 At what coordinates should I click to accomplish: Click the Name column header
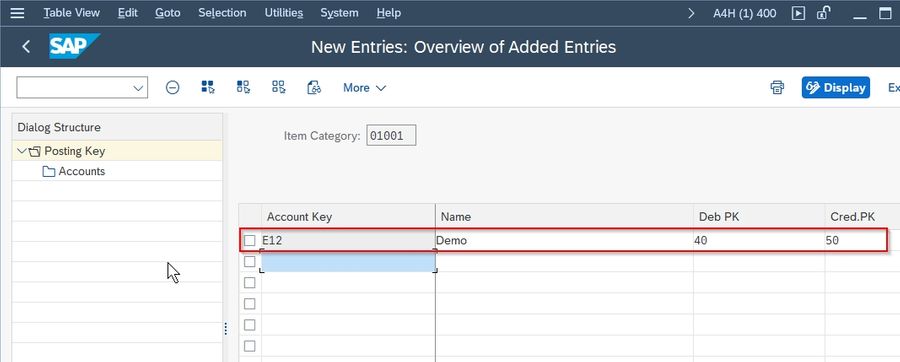click(x=564, y=217)
